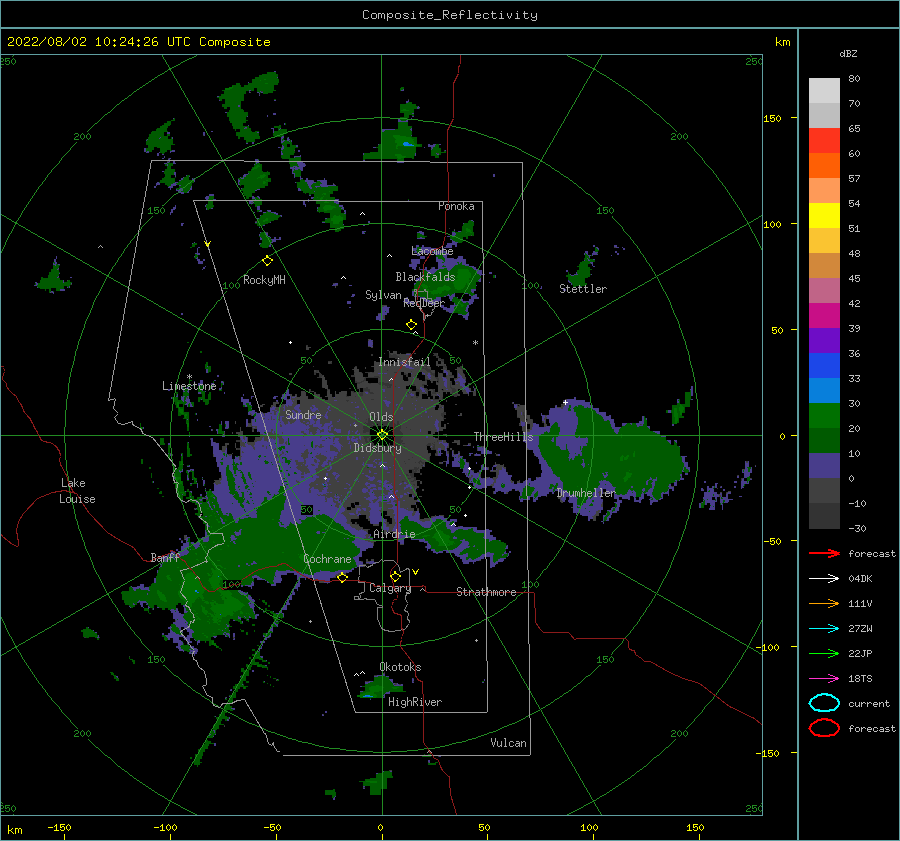The width and height of the screenshot is (900, 841).
Task: Pick the blue 36–33 dBZ swatch
Action: (824, 365)
